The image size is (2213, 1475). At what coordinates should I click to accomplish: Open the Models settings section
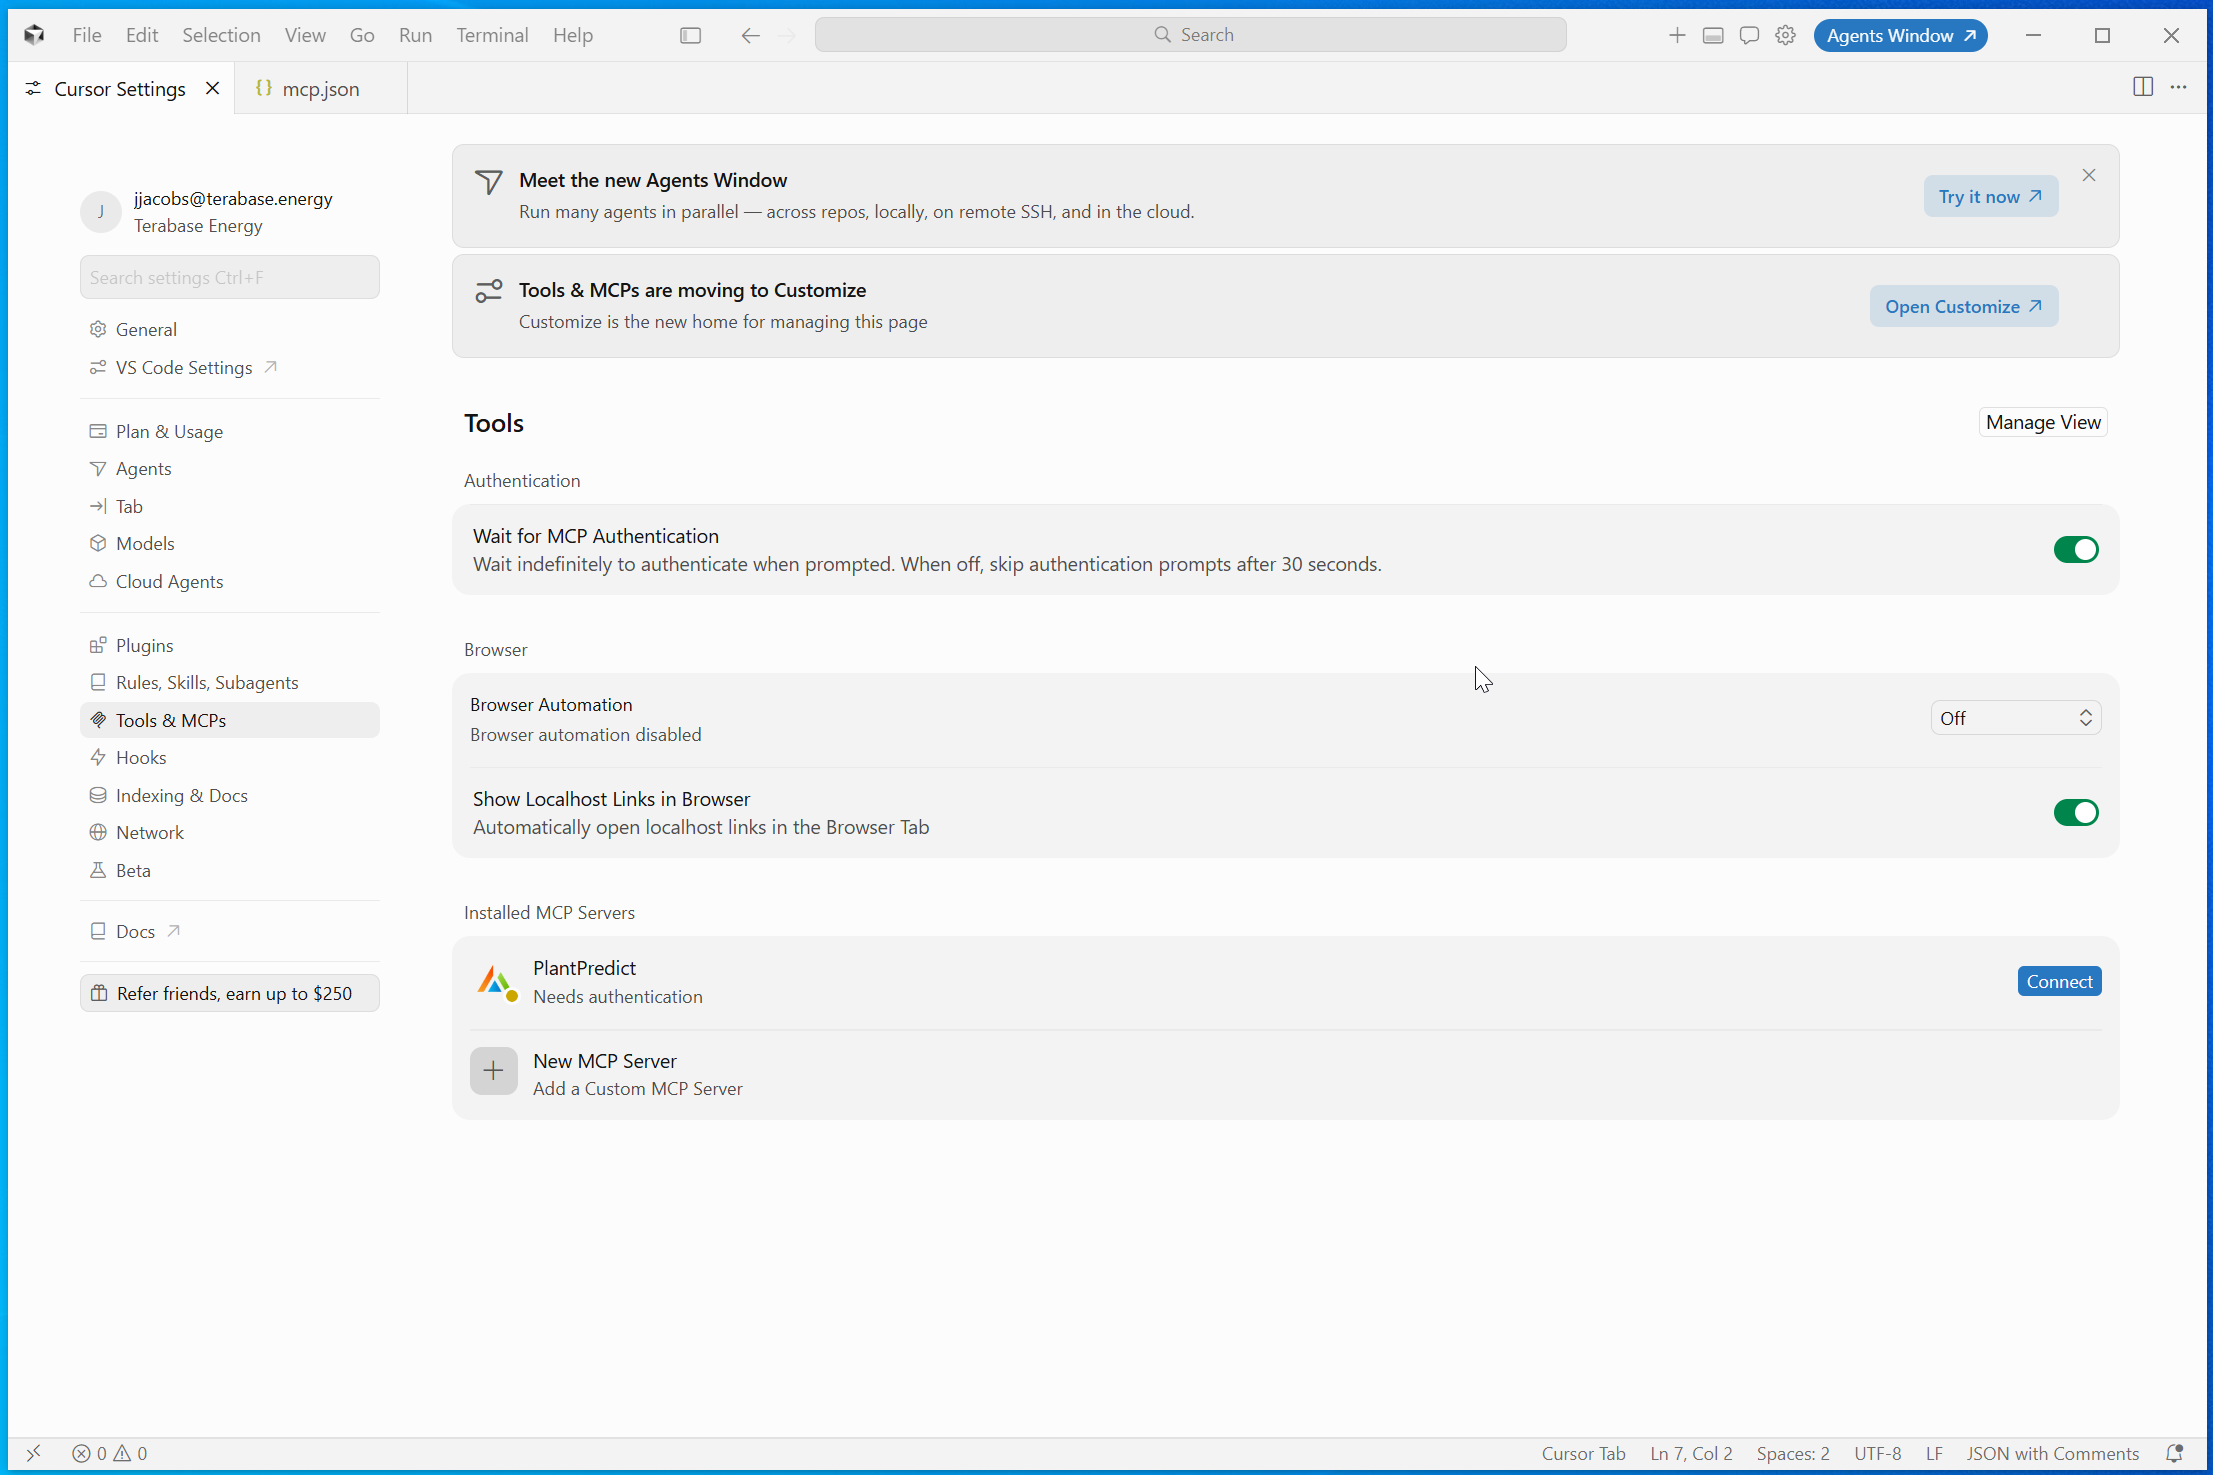230,543
